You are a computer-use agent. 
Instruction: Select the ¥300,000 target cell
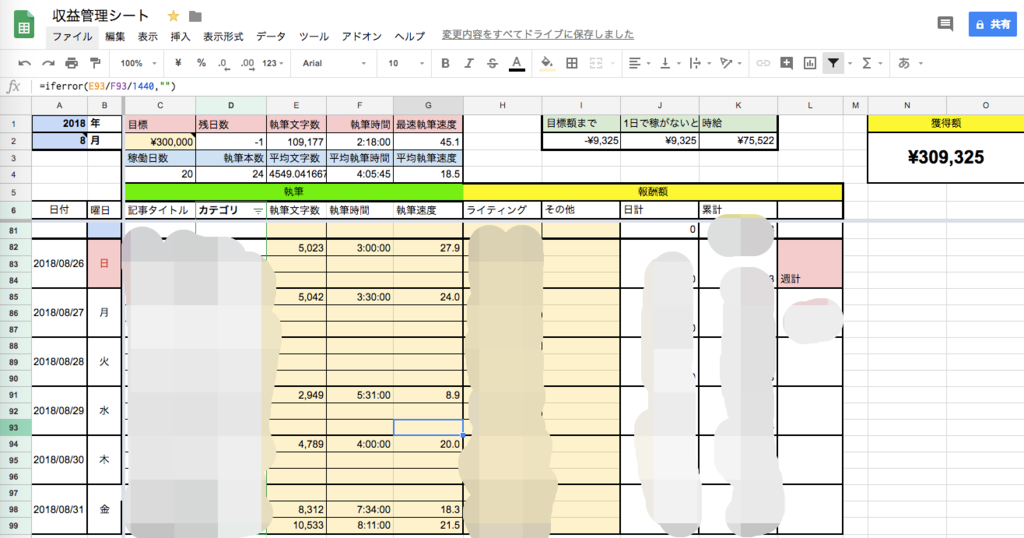click(x=160, y=141)
